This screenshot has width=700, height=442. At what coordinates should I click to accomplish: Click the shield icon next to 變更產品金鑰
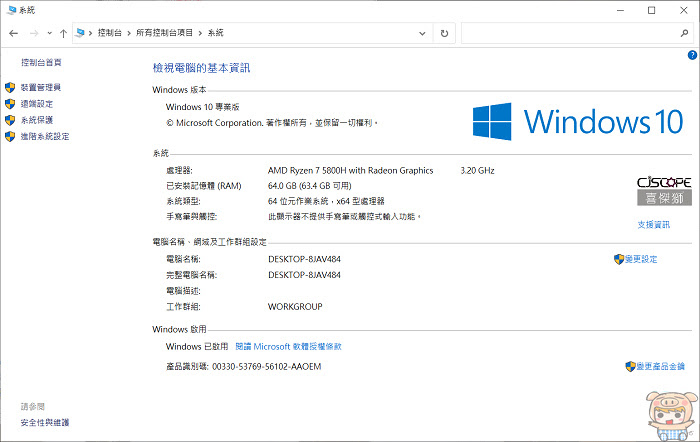coord(630,367)
